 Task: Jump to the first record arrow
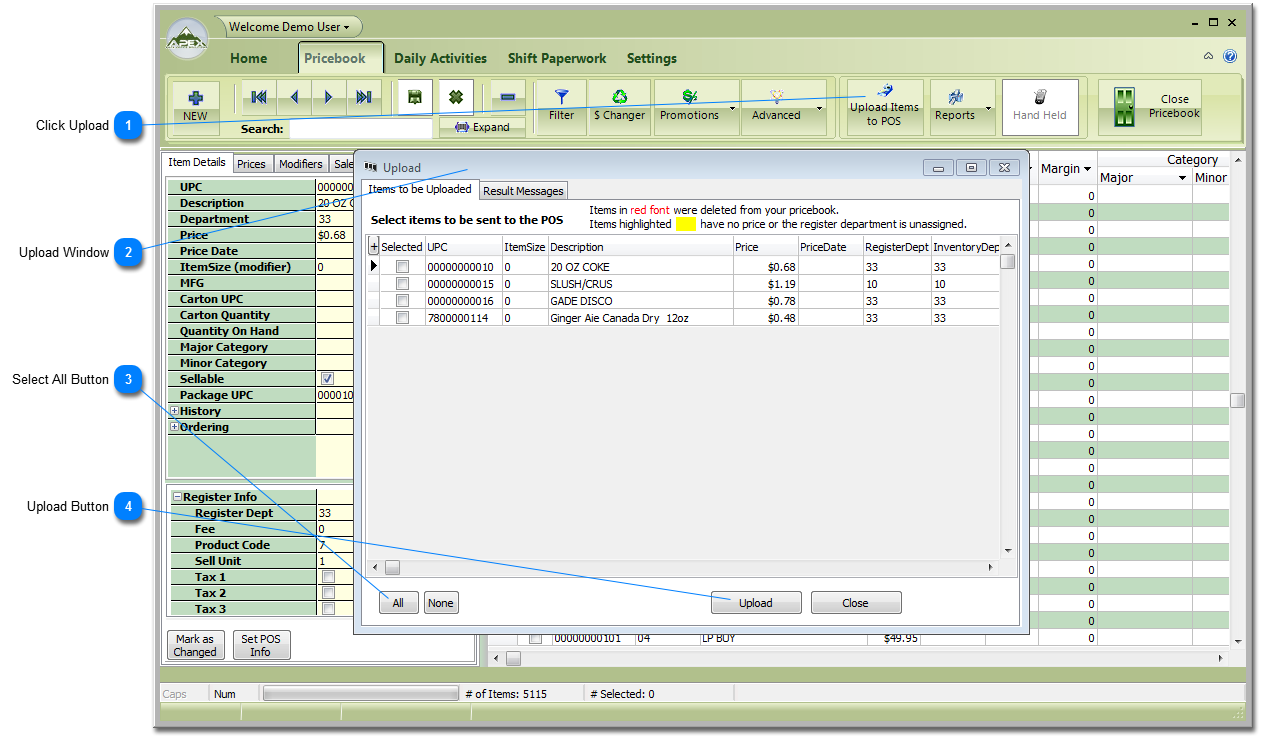pyautogui.click(x=259, y=97)
